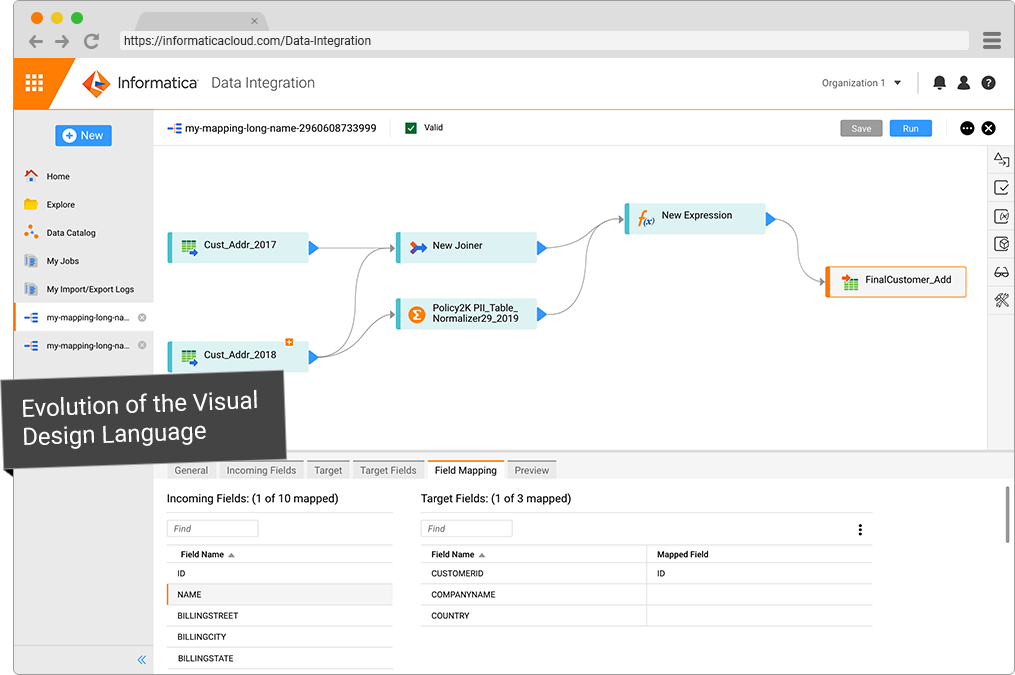This screenshot has width=1015, height=675.
Task: Click the validation checkmark icon in right toolbar
Action: (1001, 188)
